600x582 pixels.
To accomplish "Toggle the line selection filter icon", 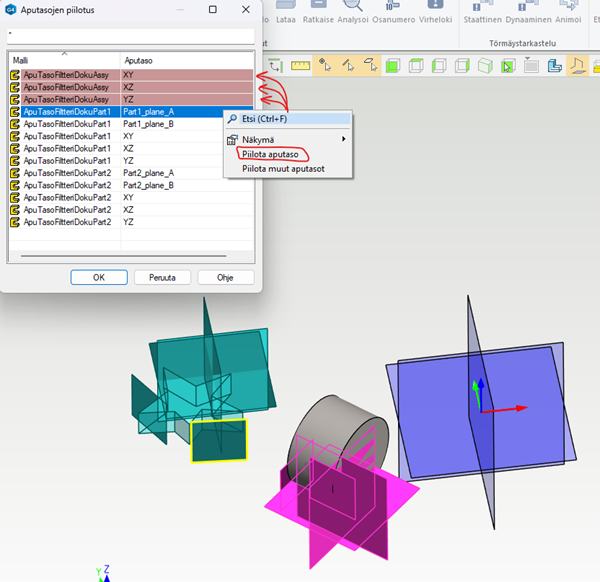I will pos(347,66).
